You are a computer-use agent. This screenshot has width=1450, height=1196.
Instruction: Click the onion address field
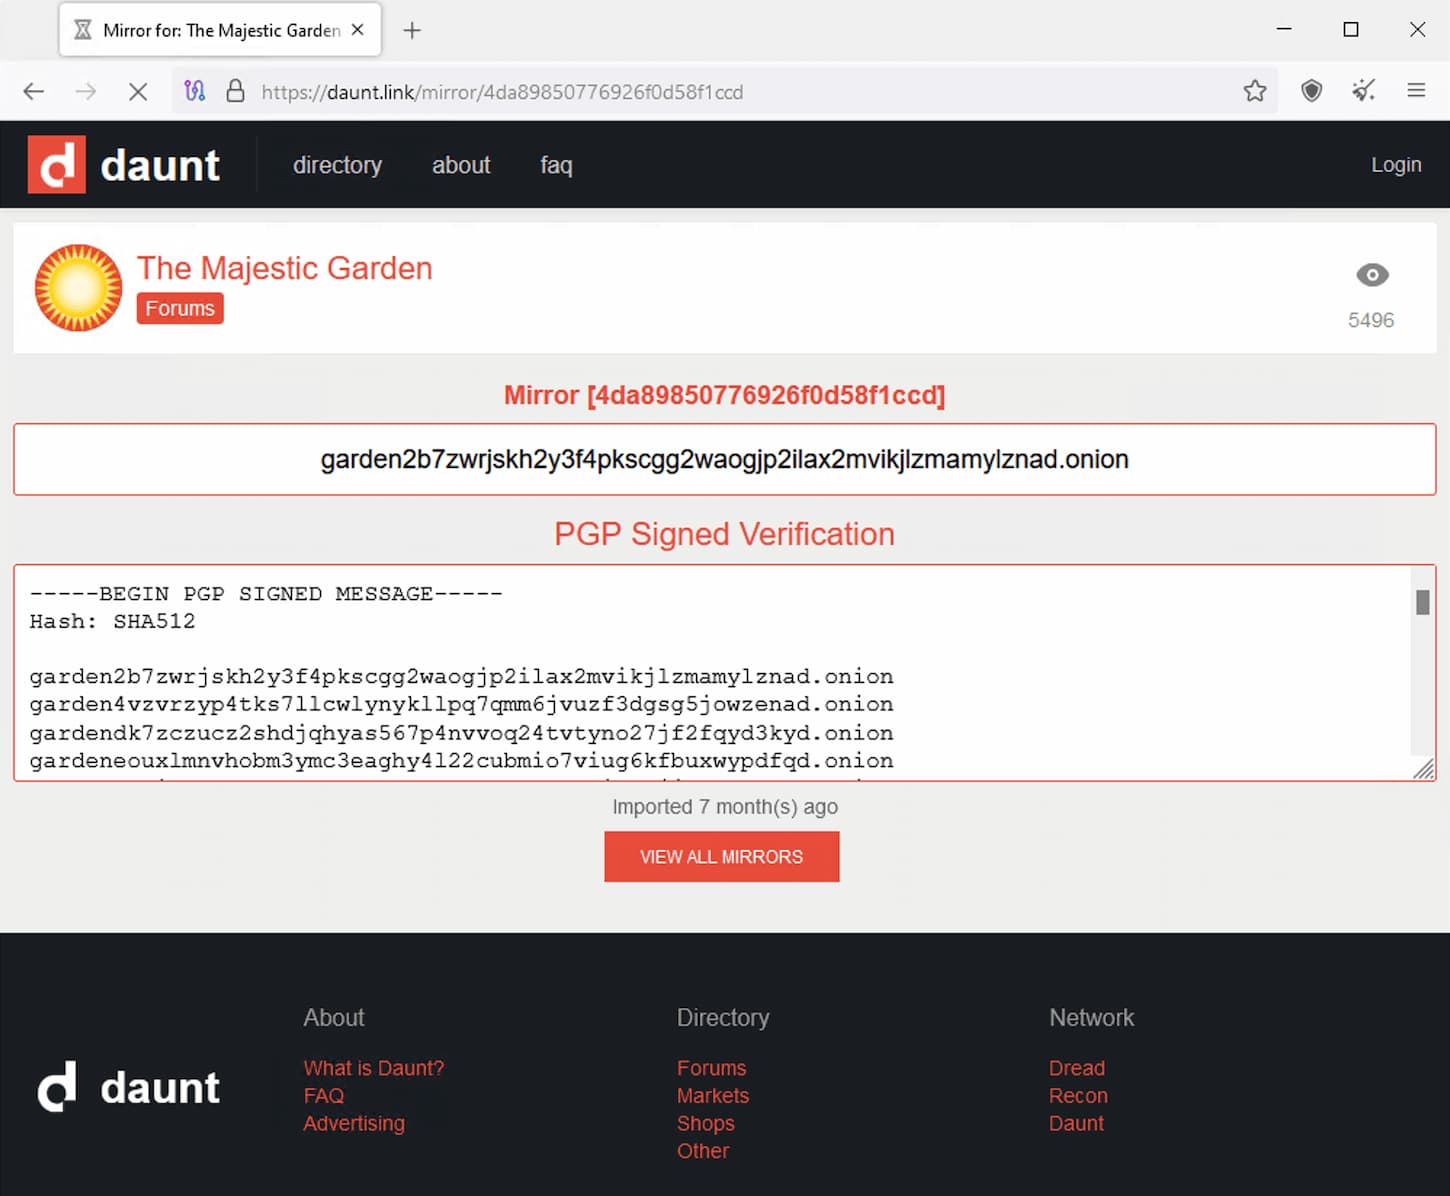tap(725, 459)
